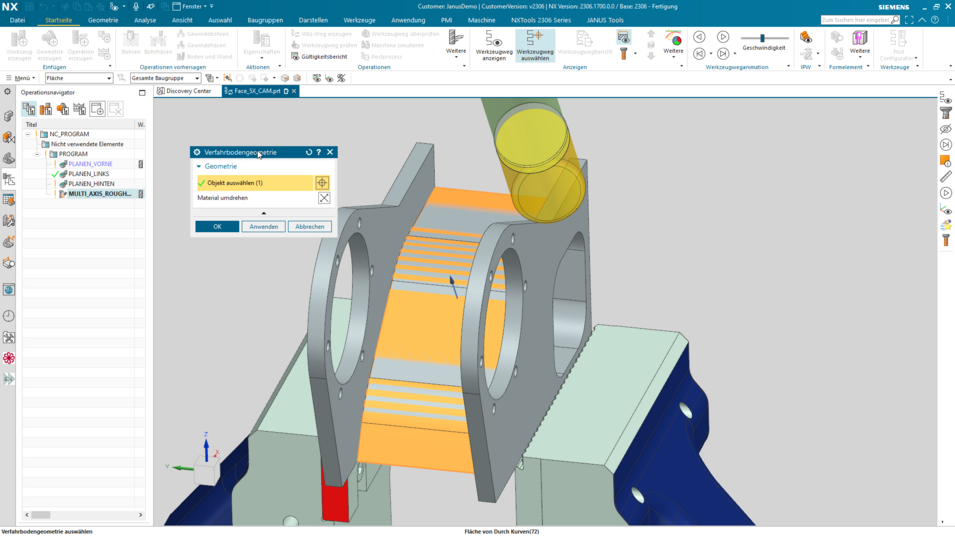The image size is (955, 537).
Task: Open resource bar settings gear
Action: 7,92
